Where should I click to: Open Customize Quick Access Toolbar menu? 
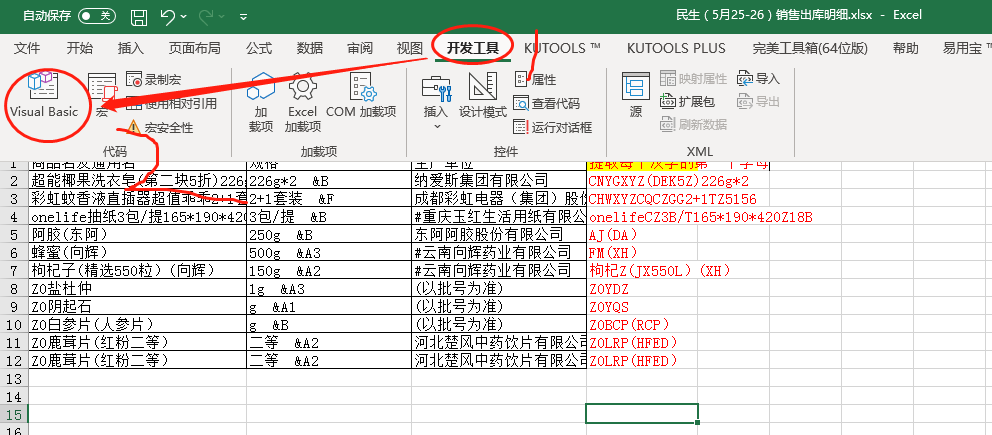click(x=244, y=17)
